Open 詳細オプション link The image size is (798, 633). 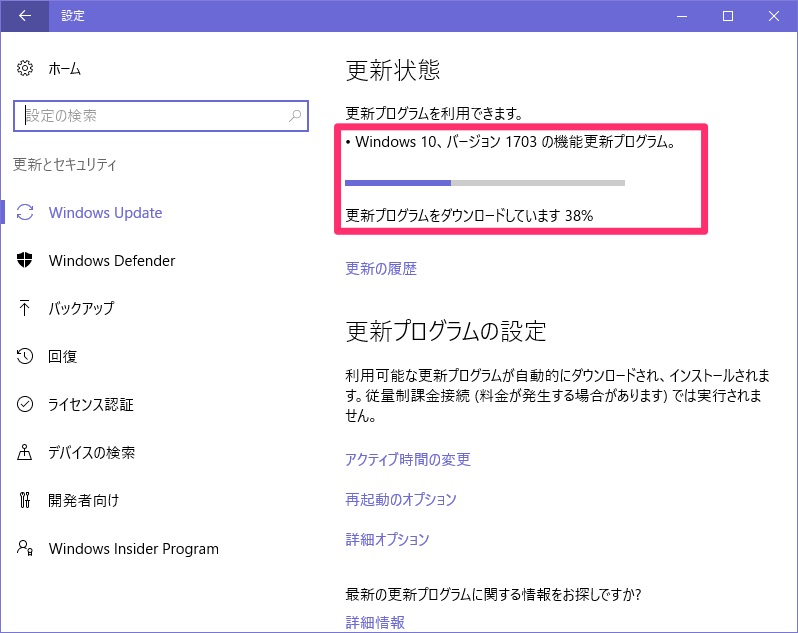point(387,539)
